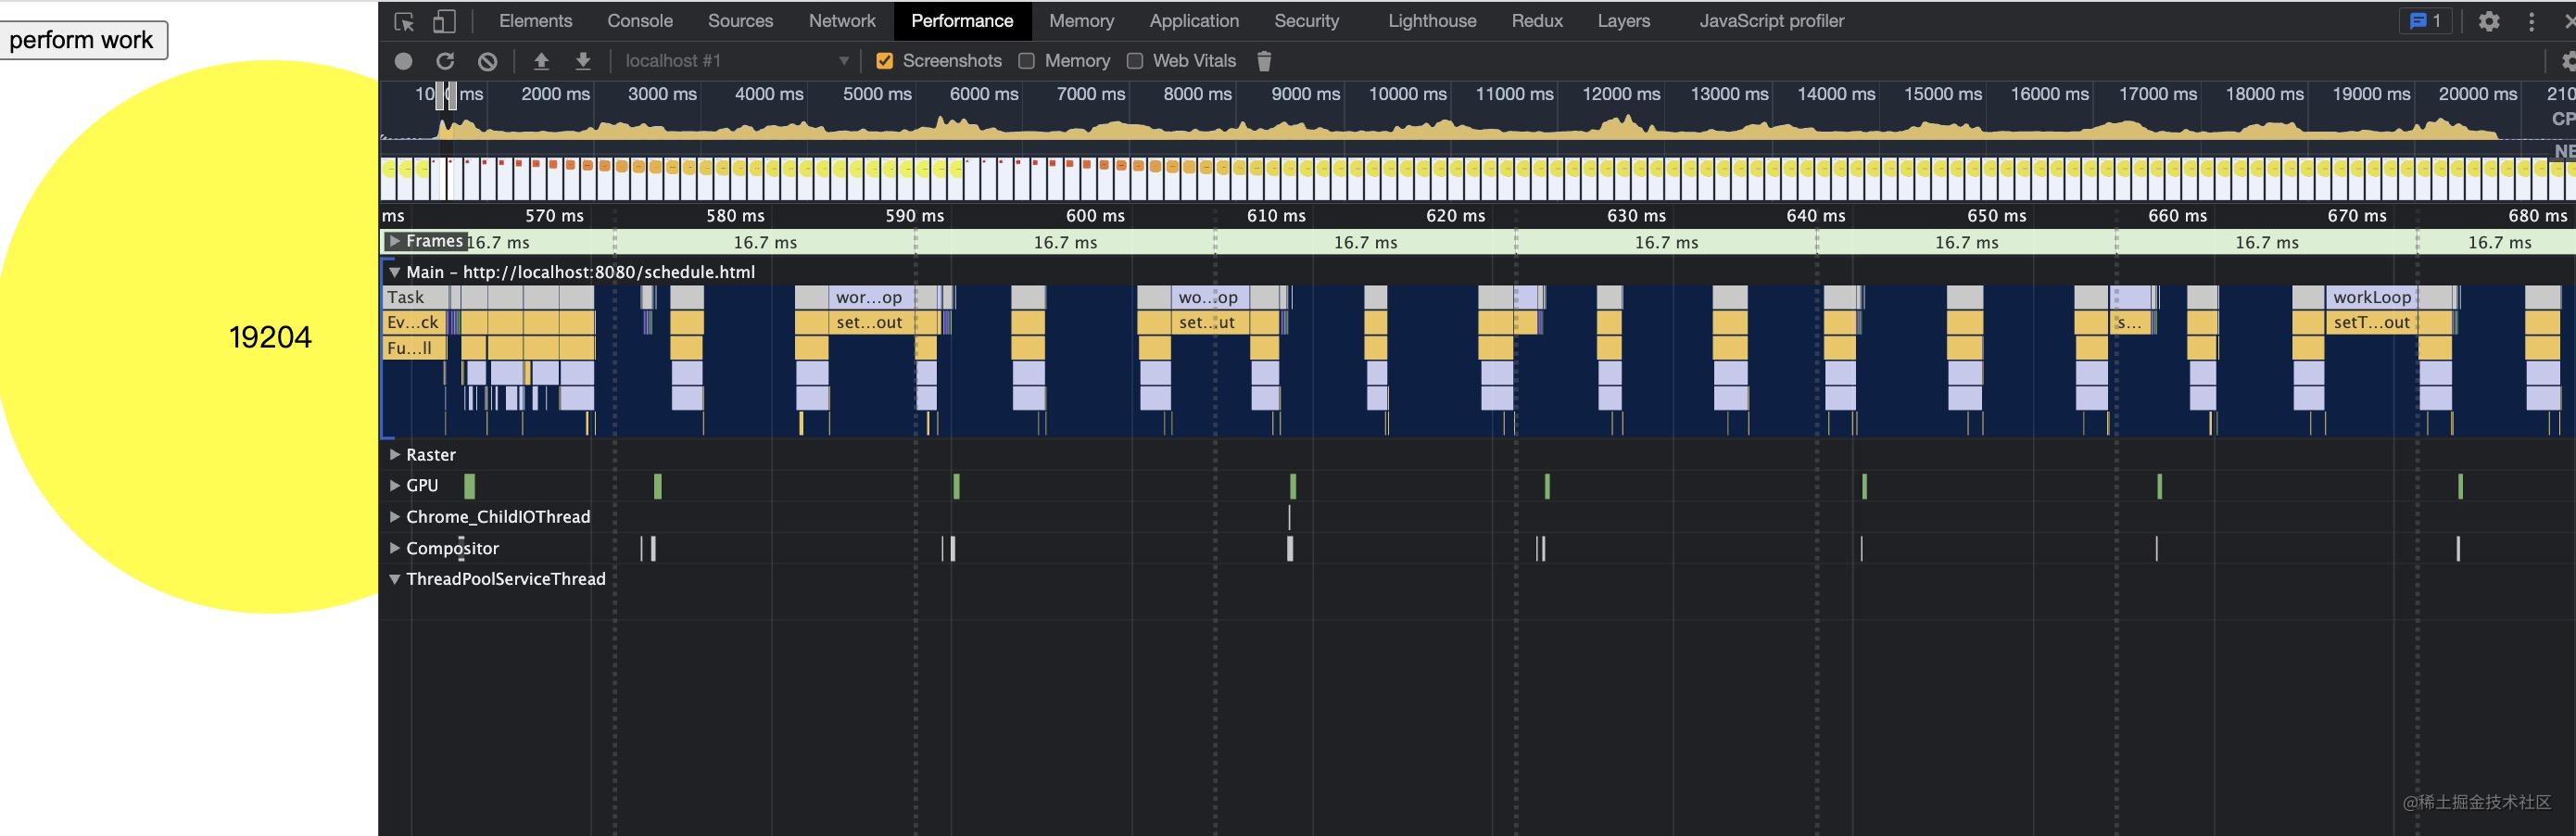Click the reload and profile icon
Viewport: 2576px width, 836px height.
pos(445,61)
